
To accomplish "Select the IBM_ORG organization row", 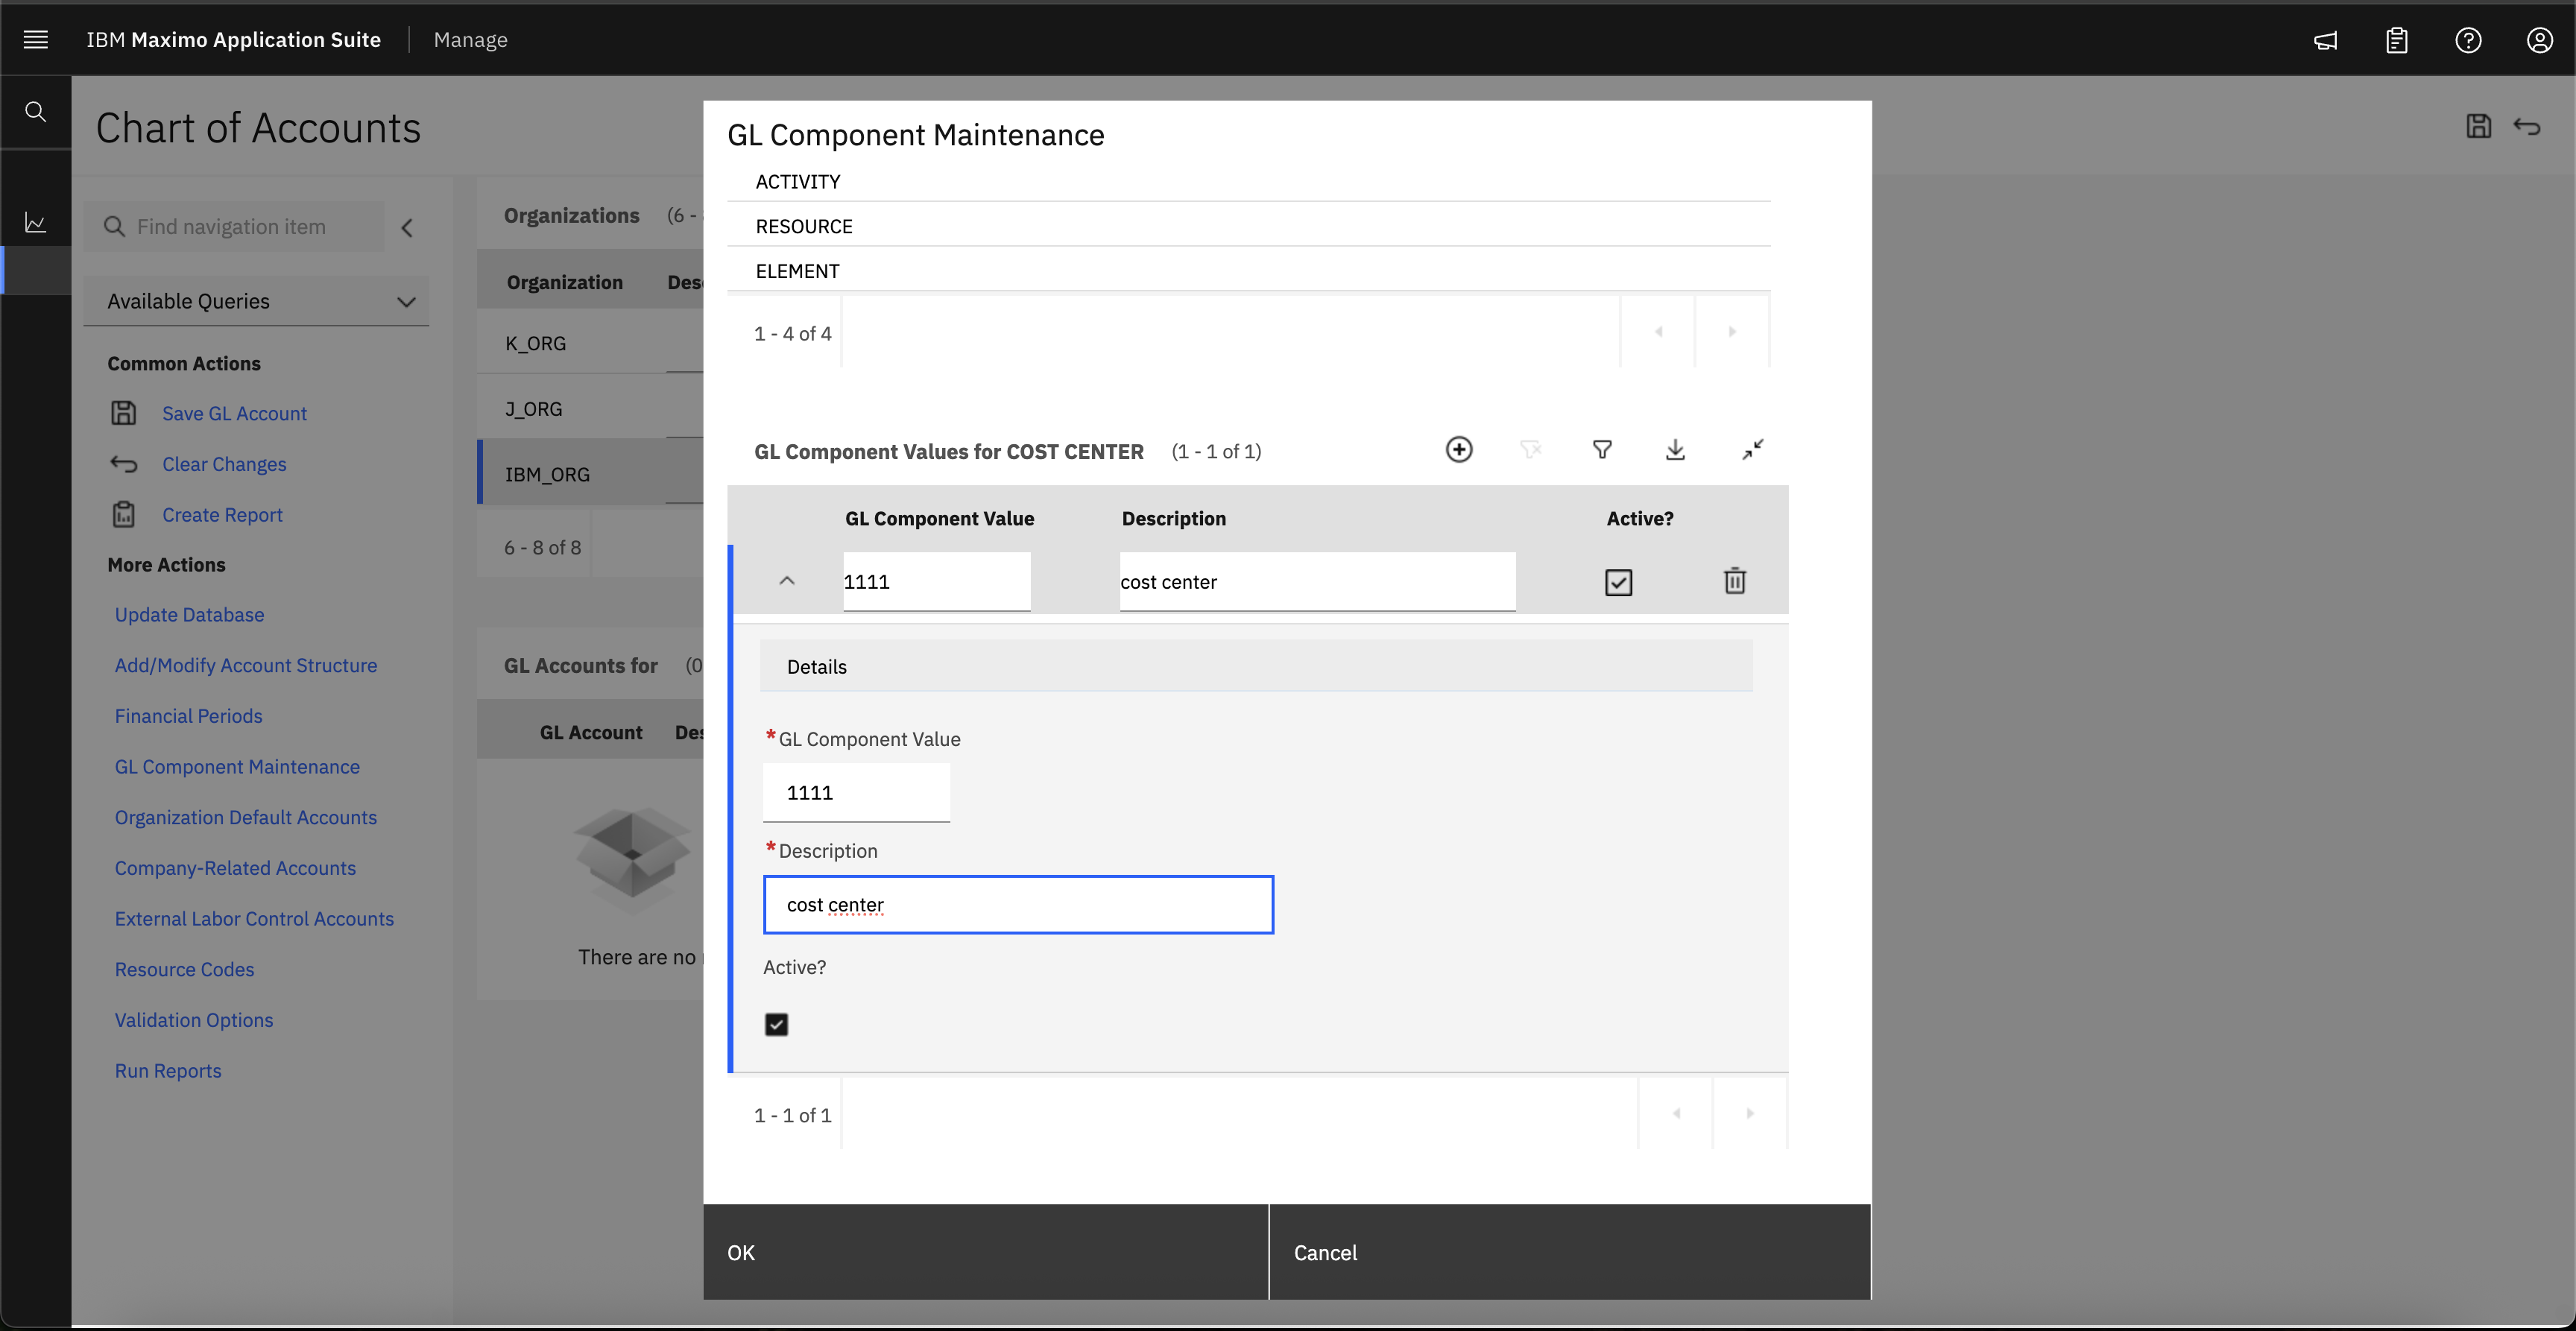I will point(590,474).
